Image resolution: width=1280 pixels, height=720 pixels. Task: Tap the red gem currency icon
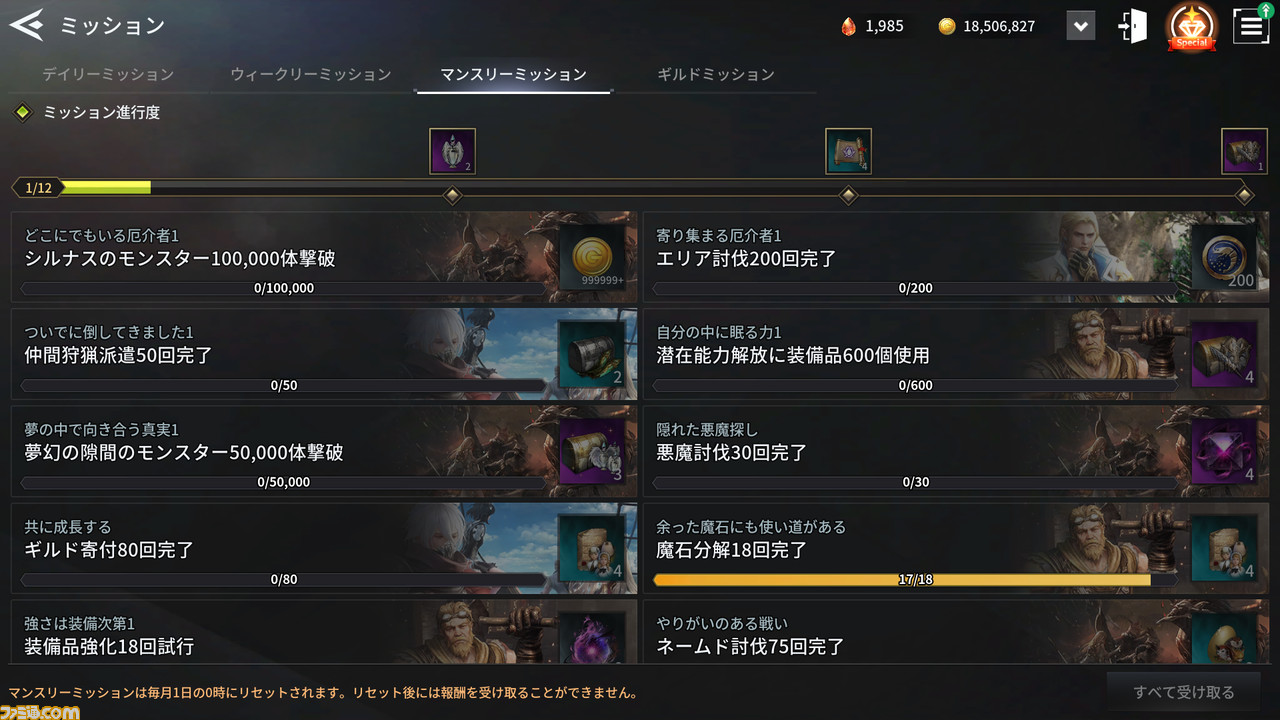pyautogui.click(x=848, y=27)
